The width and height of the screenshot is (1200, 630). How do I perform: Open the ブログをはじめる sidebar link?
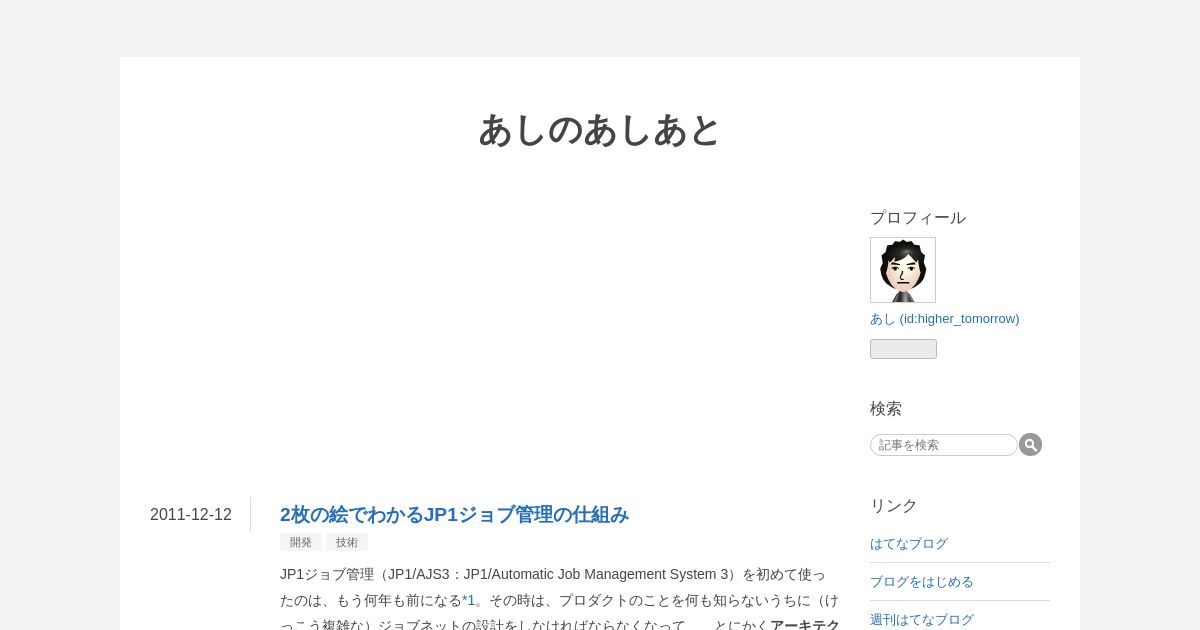pyautogui.click(x=922, y=582)
